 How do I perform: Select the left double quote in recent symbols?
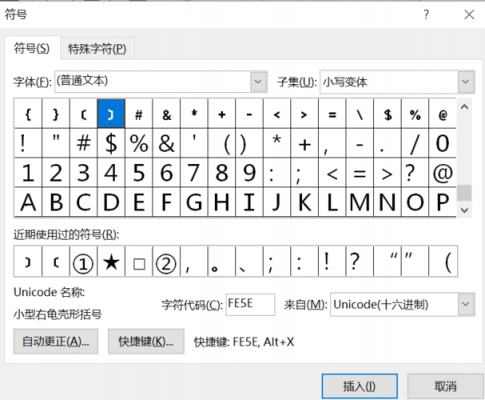[387, 262]
